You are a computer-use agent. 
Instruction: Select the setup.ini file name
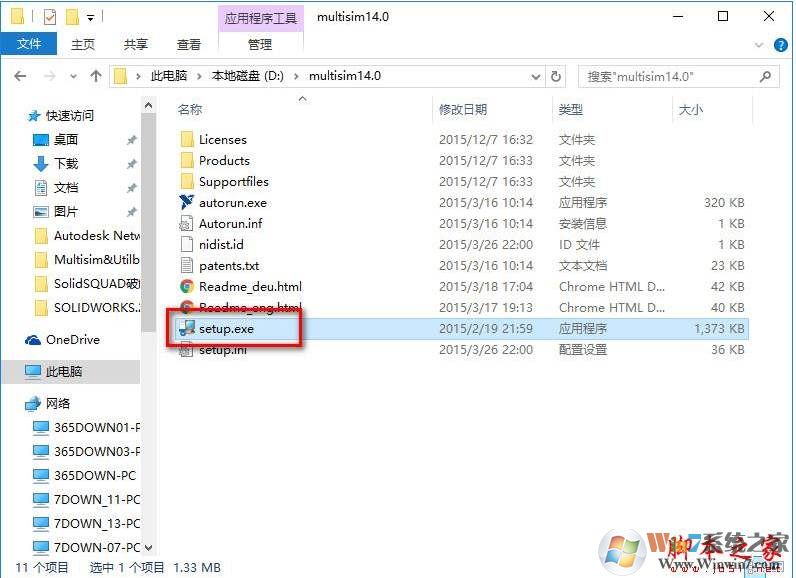(x=223, y=350)
